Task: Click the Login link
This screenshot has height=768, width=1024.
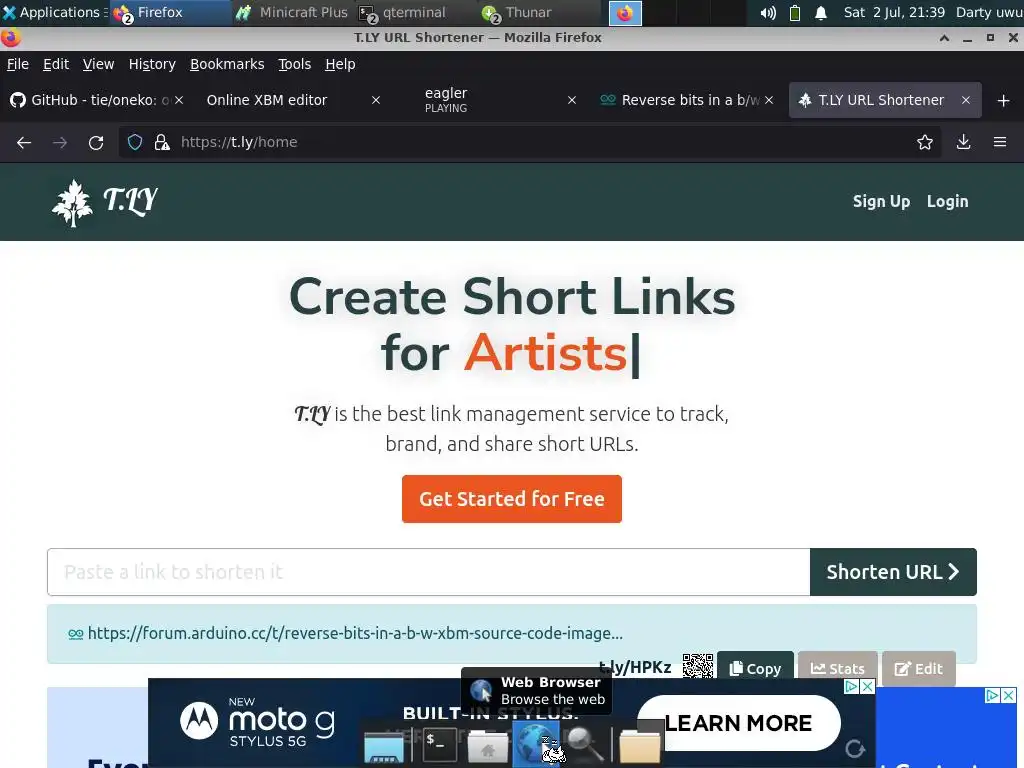Action: pos(947,201)
